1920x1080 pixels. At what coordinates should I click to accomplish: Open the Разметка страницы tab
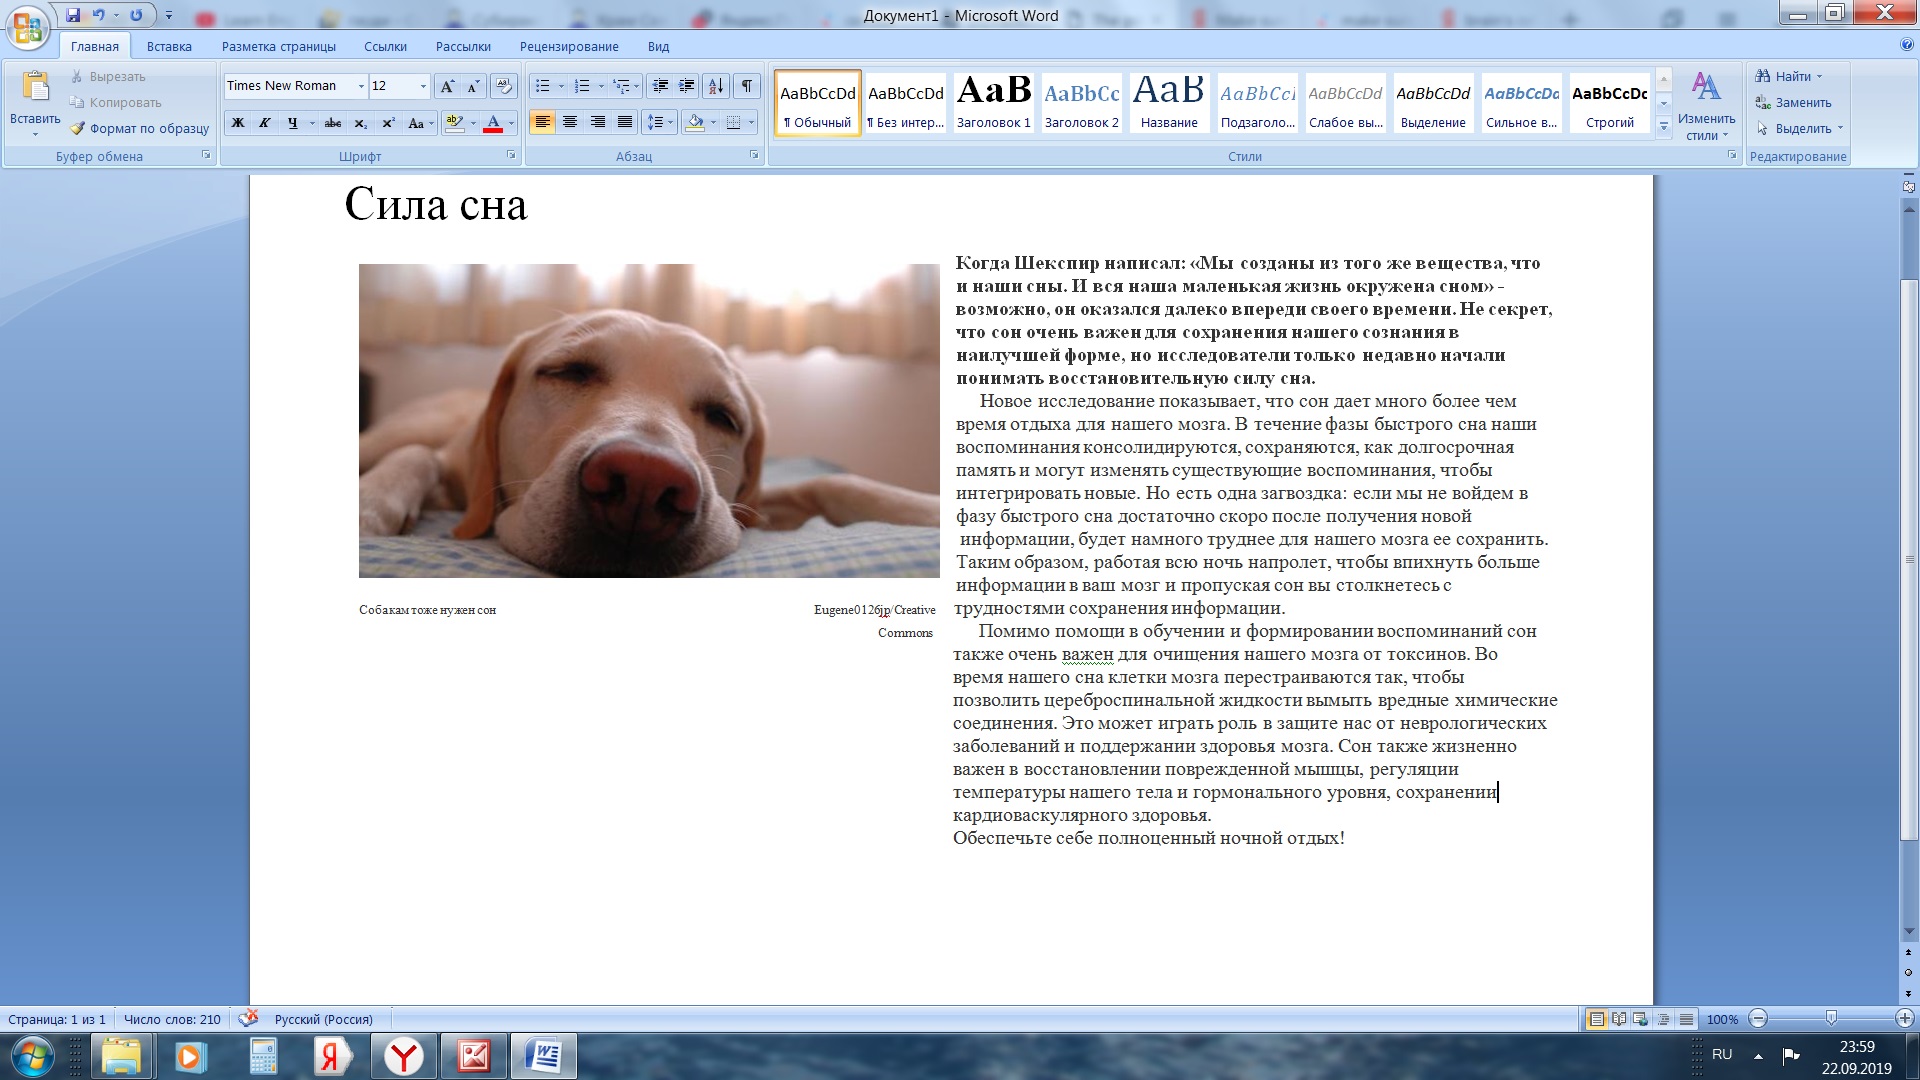(x=279, y=46)
